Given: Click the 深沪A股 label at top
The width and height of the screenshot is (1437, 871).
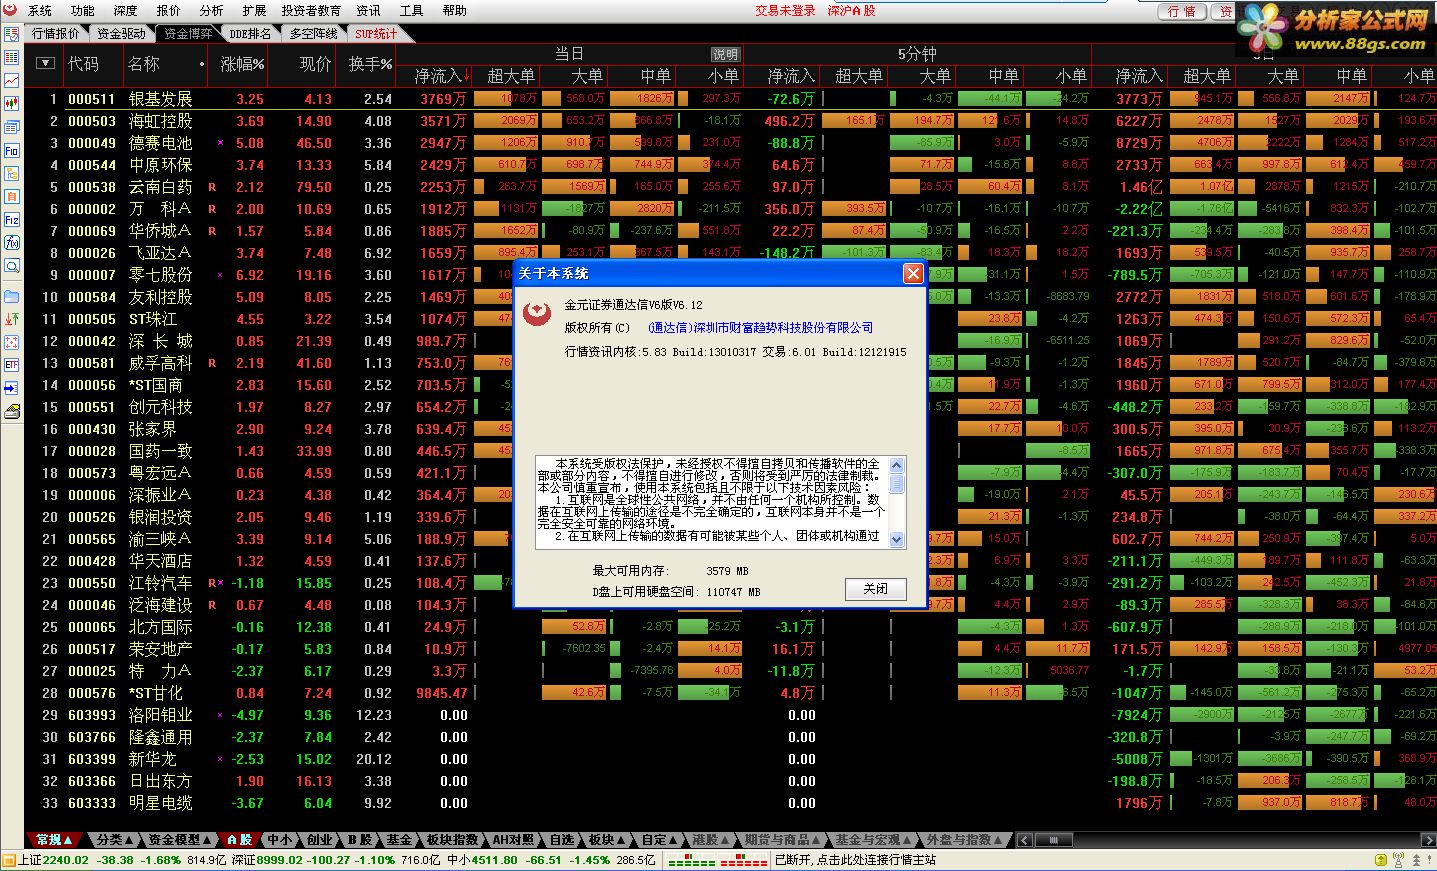Looking at the screenshot, I should (851, 10).
